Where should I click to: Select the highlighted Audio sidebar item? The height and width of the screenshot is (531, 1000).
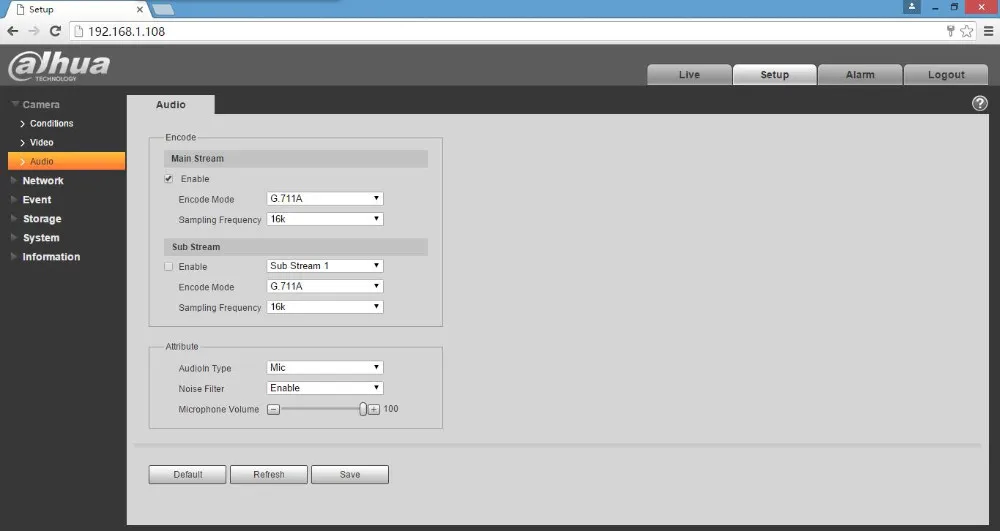pyautogui.click(x=66, y=161)
